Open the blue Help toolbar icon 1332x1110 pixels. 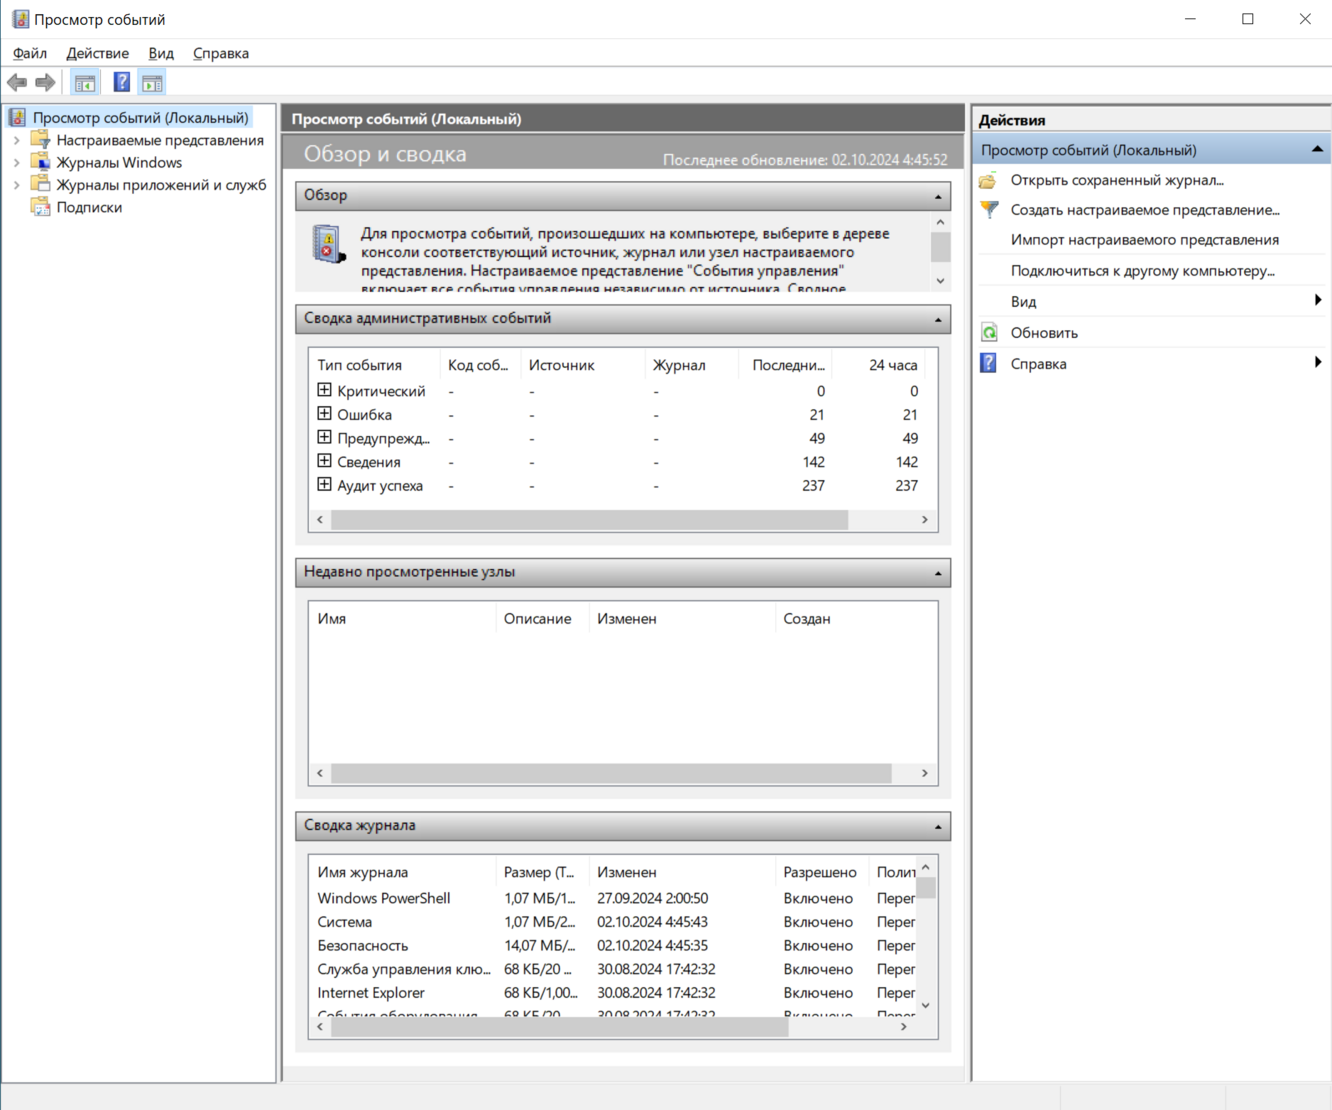(x=121, y=83)
